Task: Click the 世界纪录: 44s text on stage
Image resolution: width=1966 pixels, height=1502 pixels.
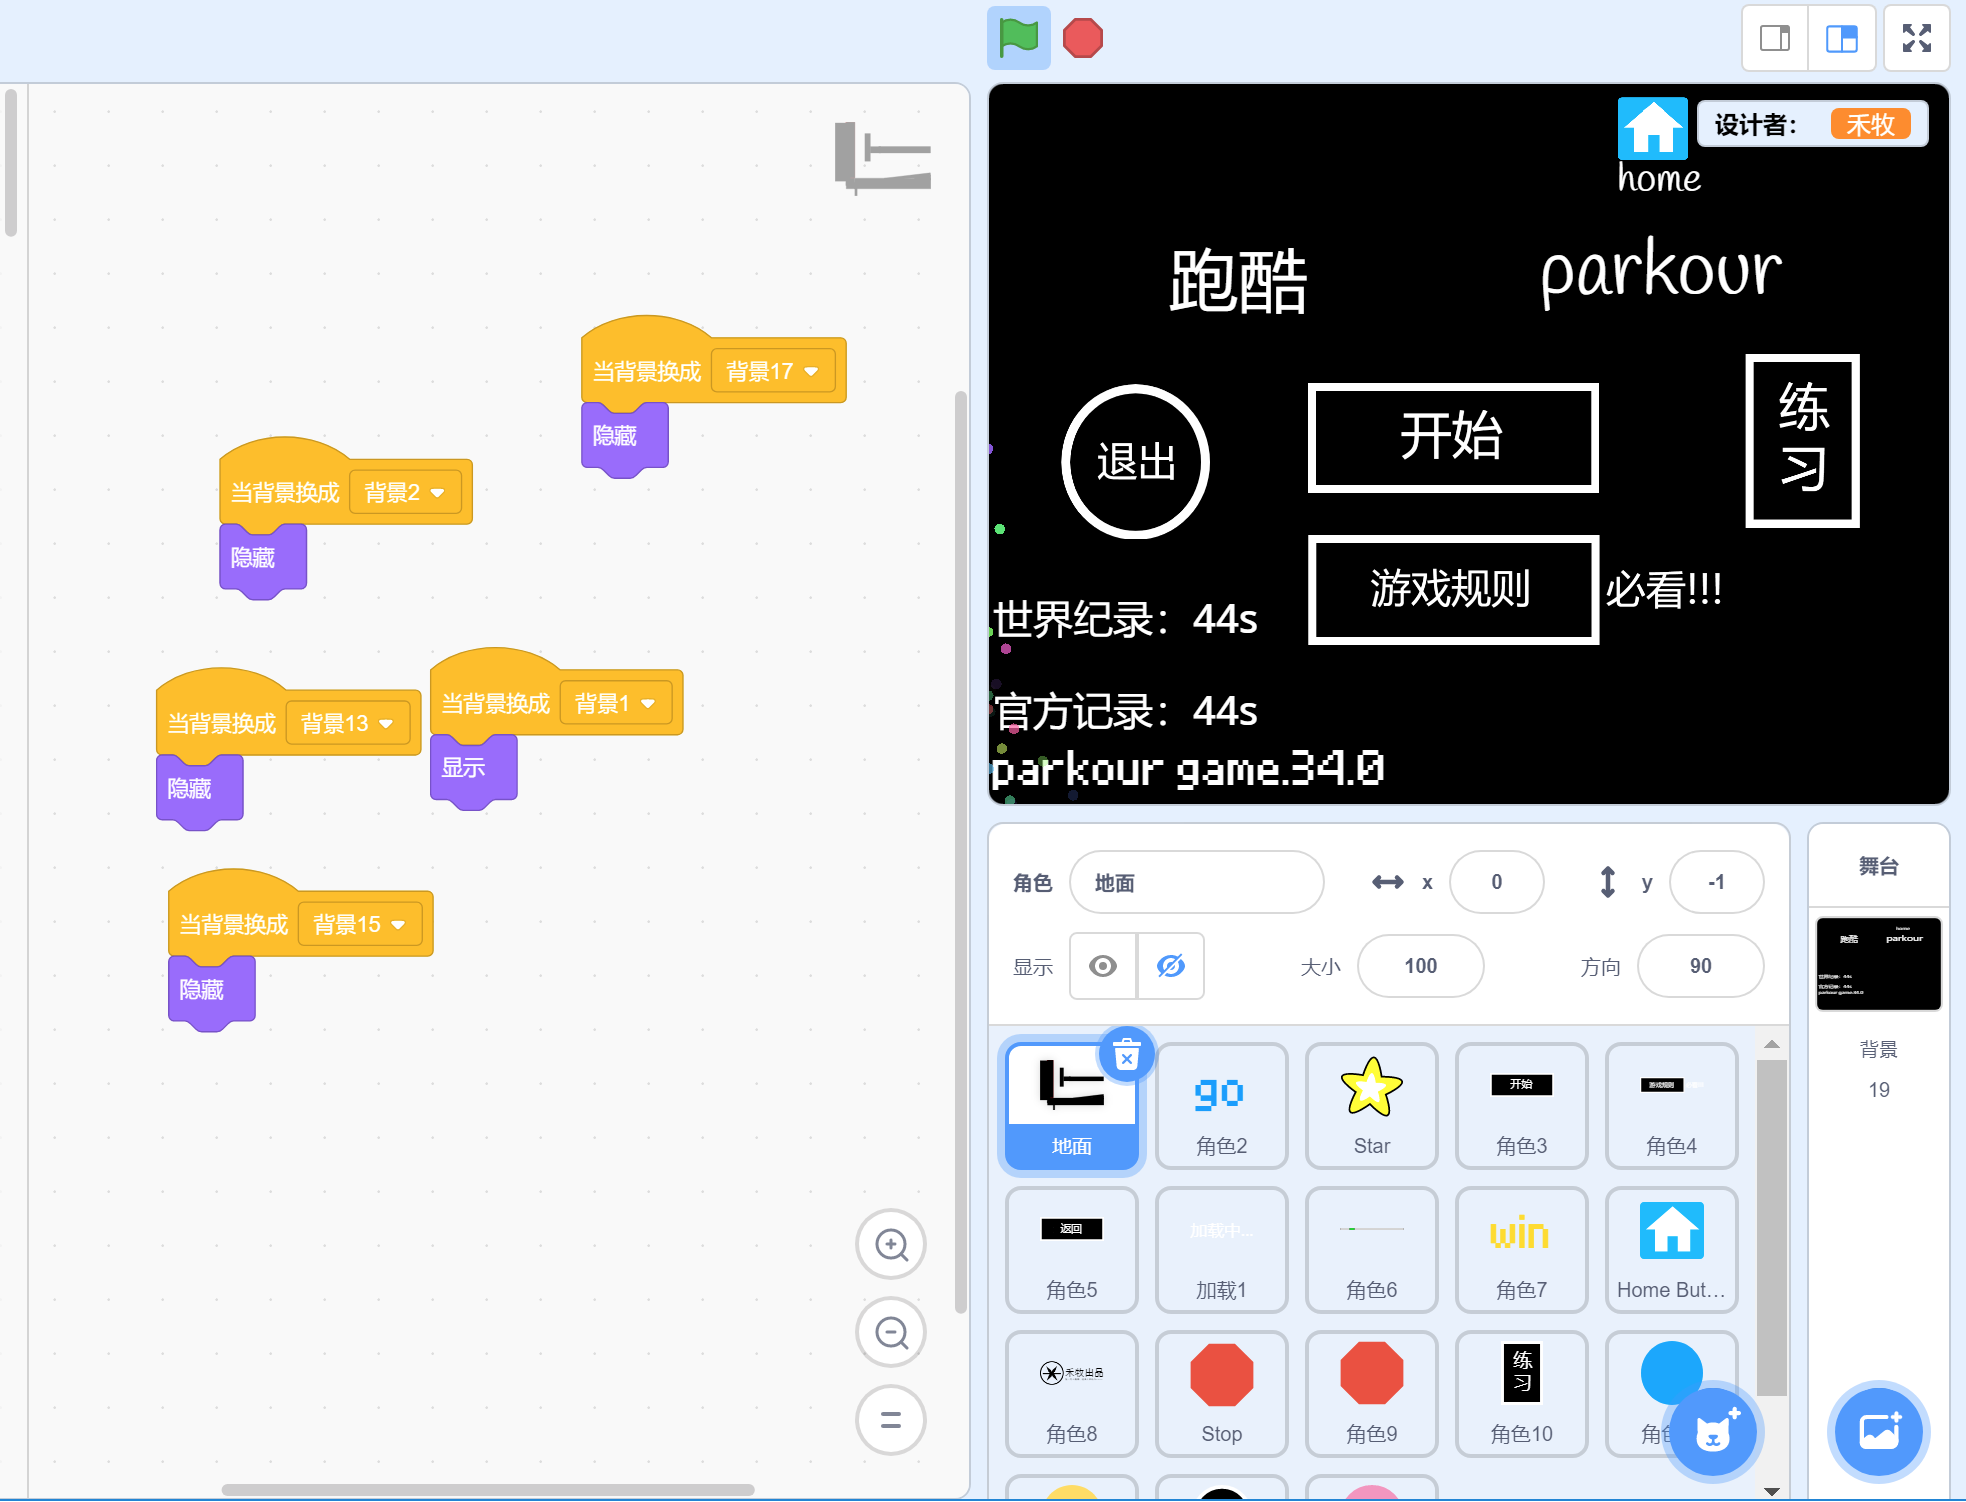Action: tap(1124, 620)
